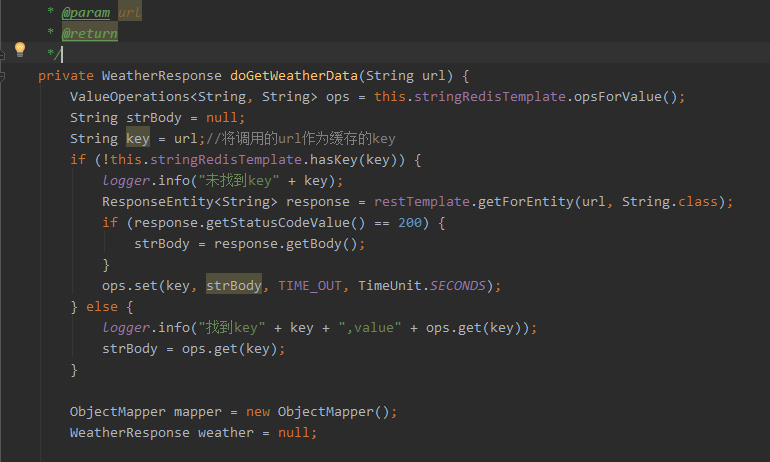Place the caret after the "*/" comment end
Screen dimensions: 770x462
coord(62,54)
